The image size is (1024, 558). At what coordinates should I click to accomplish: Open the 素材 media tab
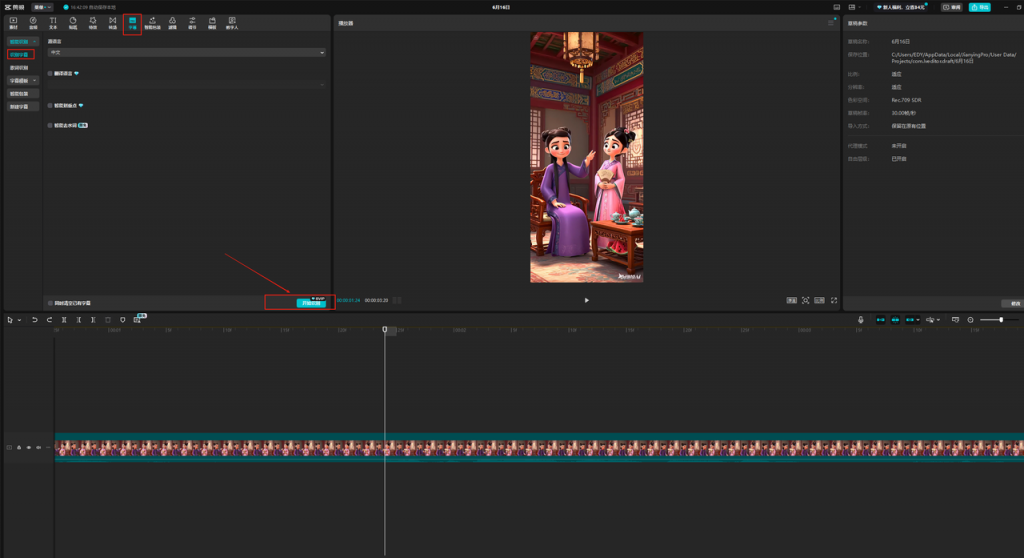click(x=13, y=23)
